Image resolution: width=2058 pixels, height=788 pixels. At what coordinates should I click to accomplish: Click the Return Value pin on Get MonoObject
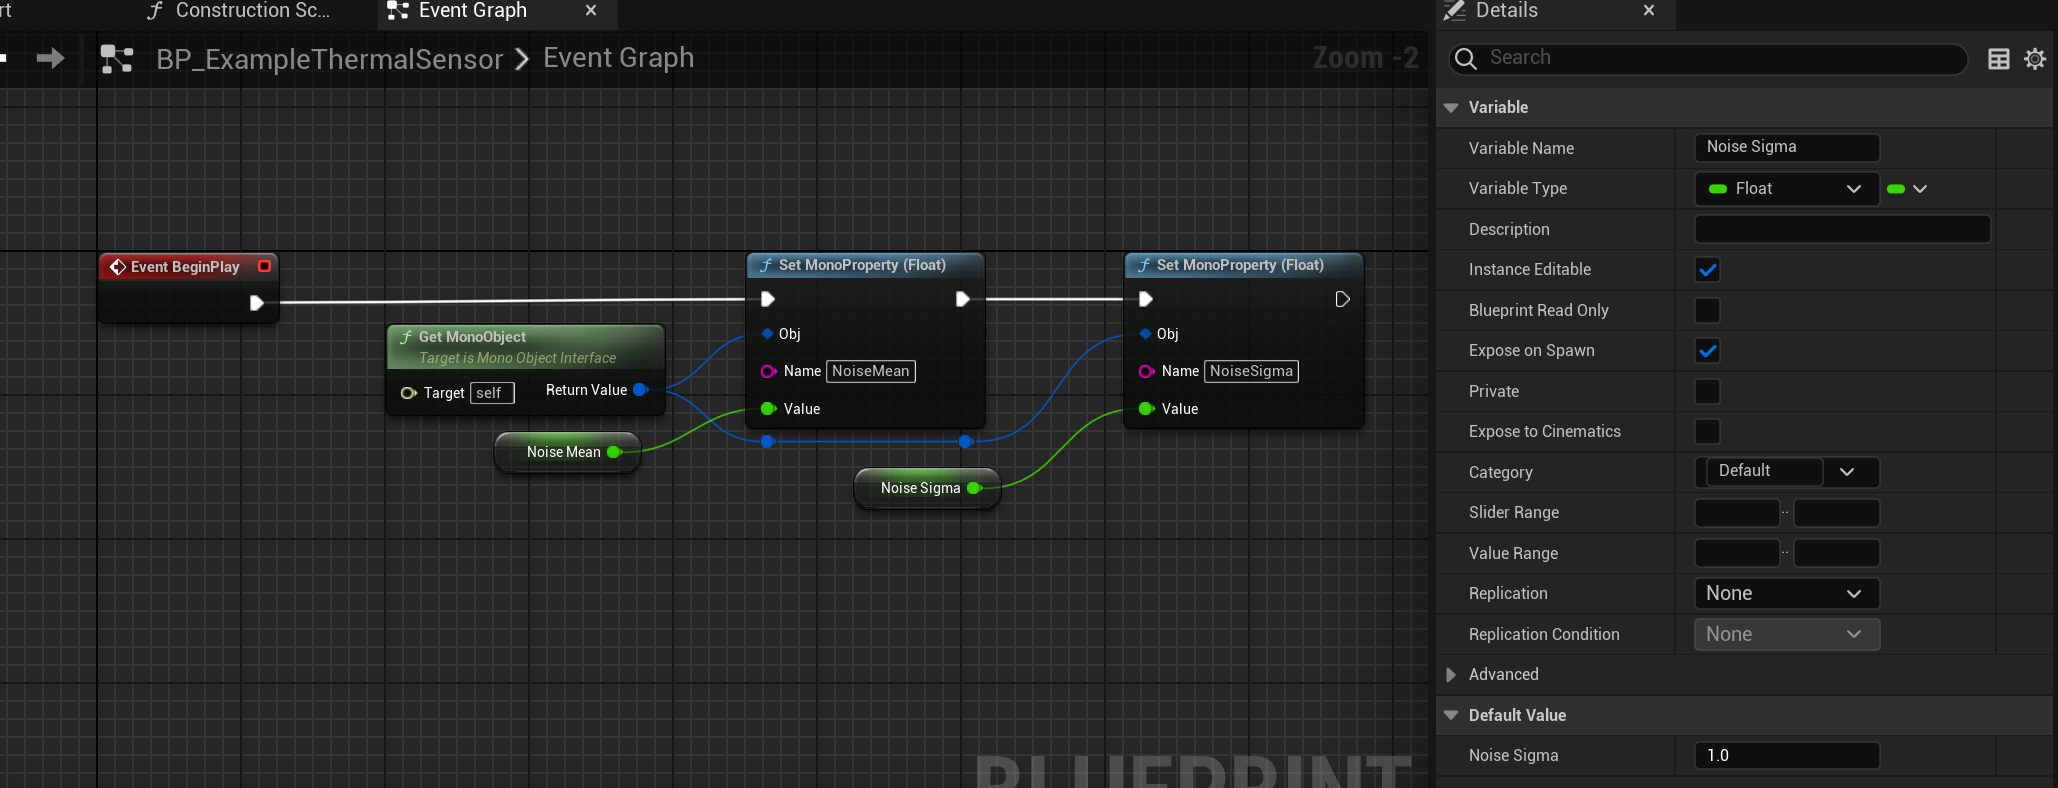[641, 390]
